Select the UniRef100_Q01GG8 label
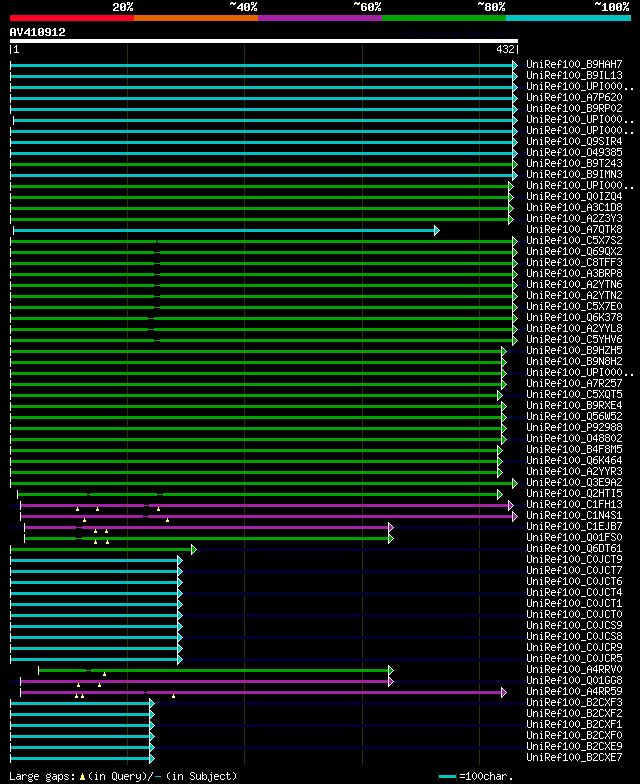 574,680
